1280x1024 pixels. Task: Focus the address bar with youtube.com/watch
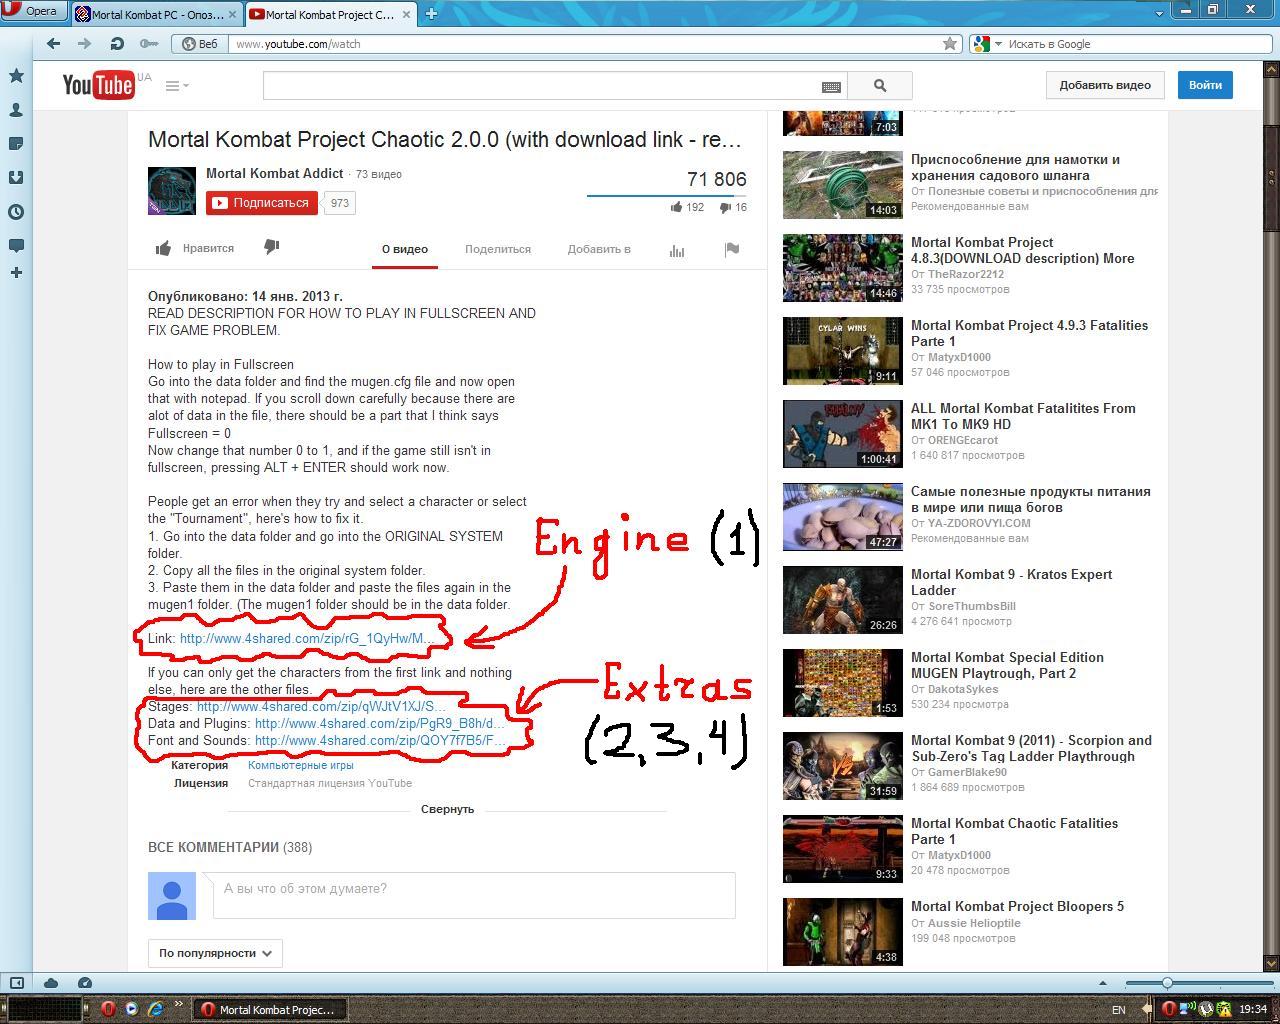point(585,44)
